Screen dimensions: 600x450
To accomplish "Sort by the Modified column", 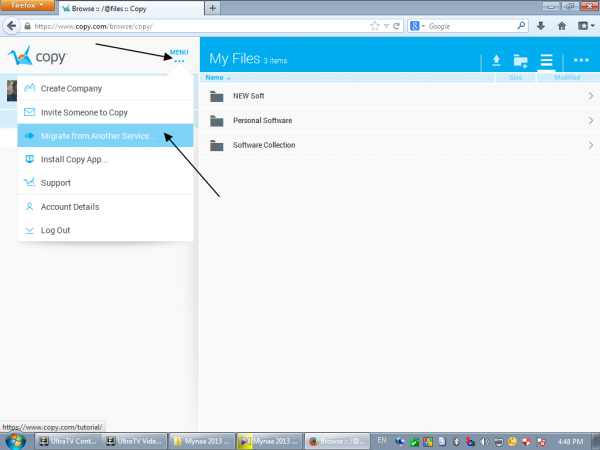I will (x=567, y=77).
